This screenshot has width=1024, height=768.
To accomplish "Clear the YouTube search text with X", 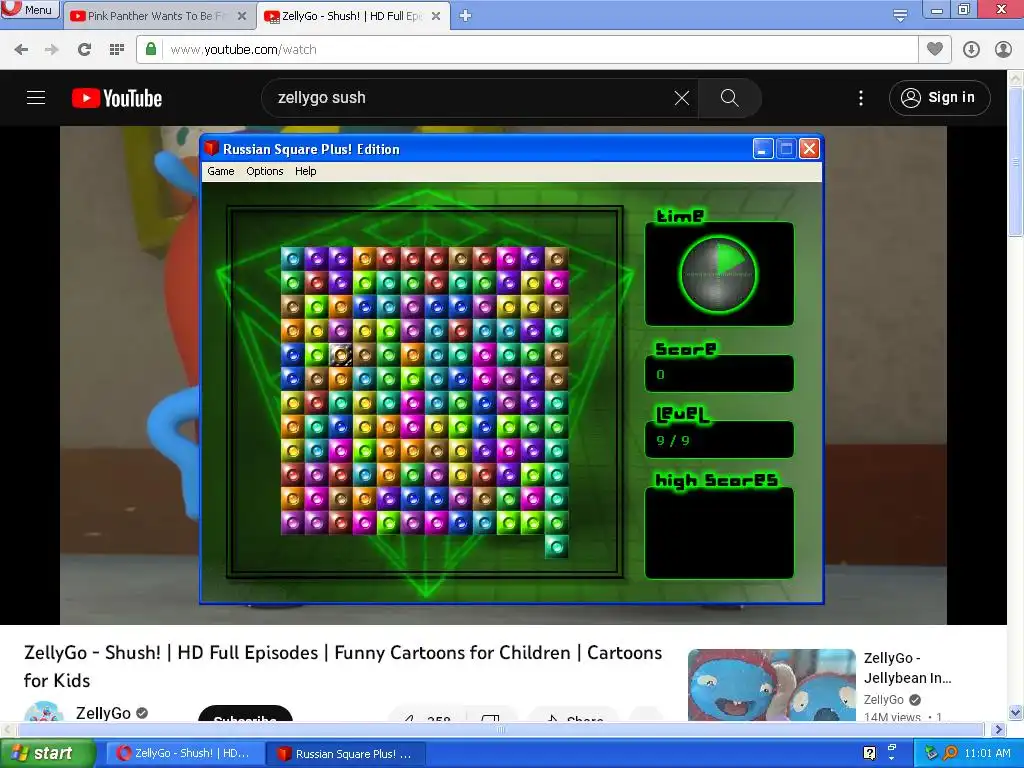I will tap(682, 98).
